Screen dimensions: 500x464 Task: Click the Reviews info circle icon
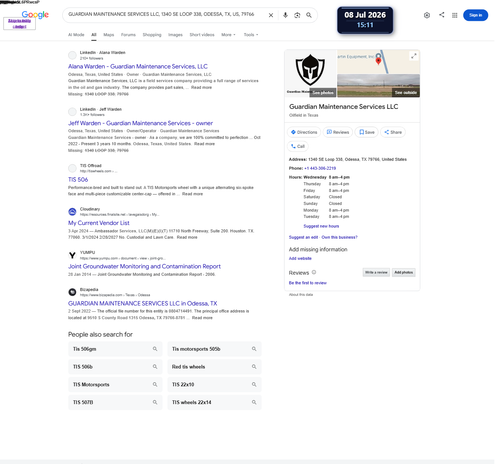[x=314, y=272]
